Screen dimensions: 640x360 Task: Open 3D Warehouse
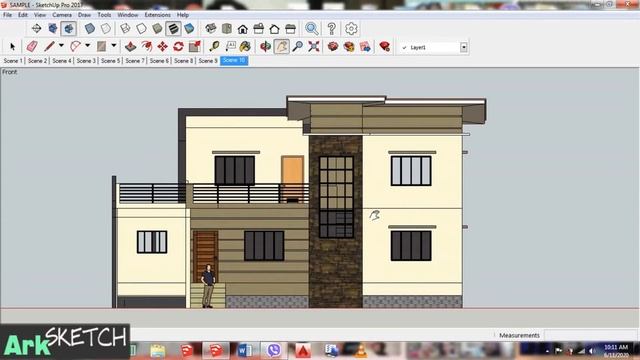click(x=333, y=47)
